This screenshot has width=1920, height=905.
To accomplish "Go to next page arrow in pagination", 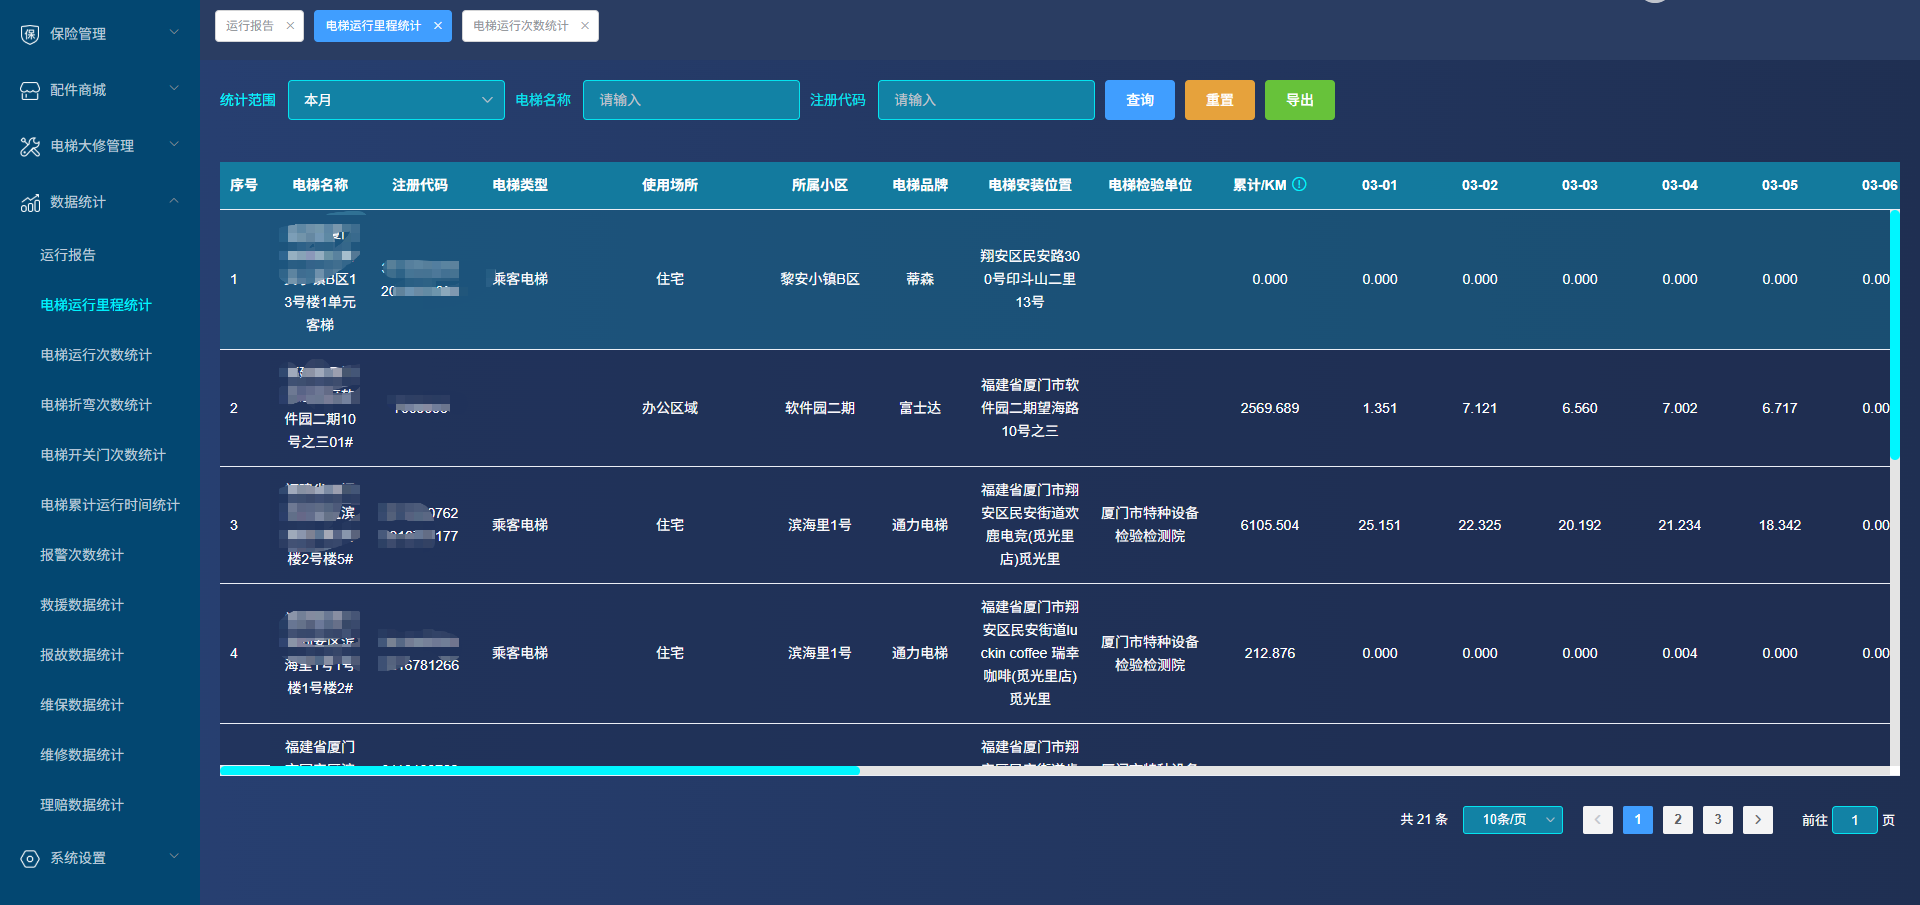I will (x=1757, y=820).
